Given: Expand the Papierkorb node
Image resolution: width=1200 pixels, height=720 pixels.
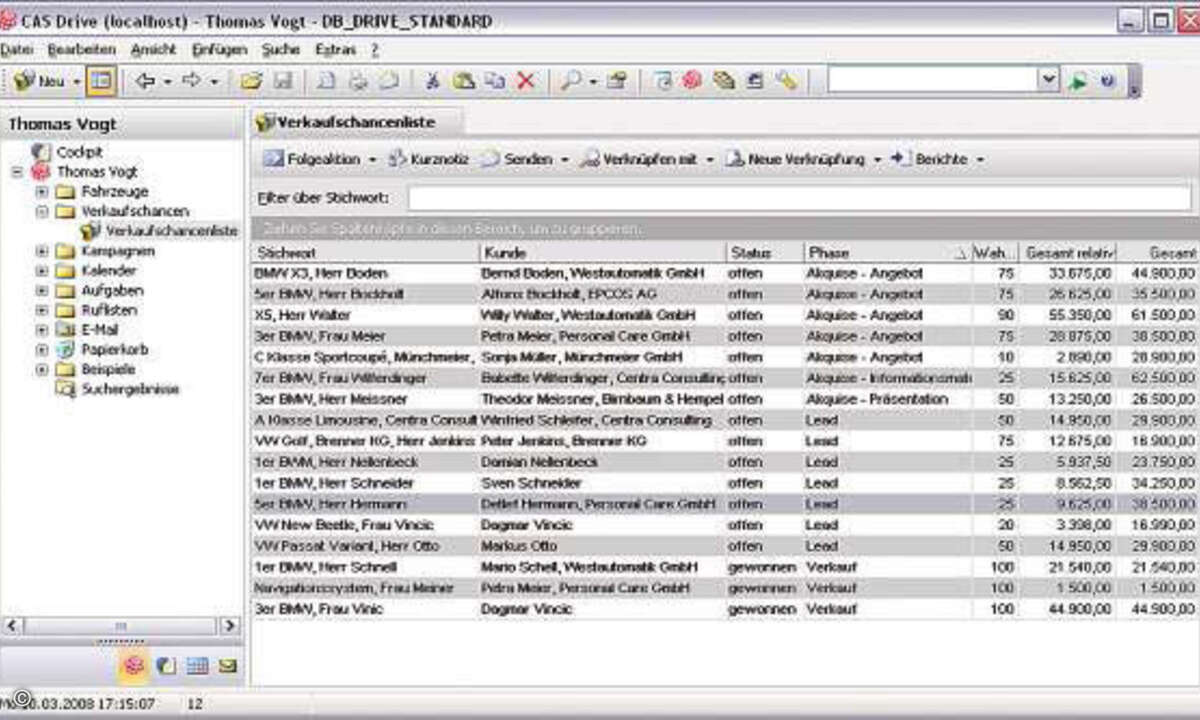Looking at the screenshot, I should click(41, 350).
